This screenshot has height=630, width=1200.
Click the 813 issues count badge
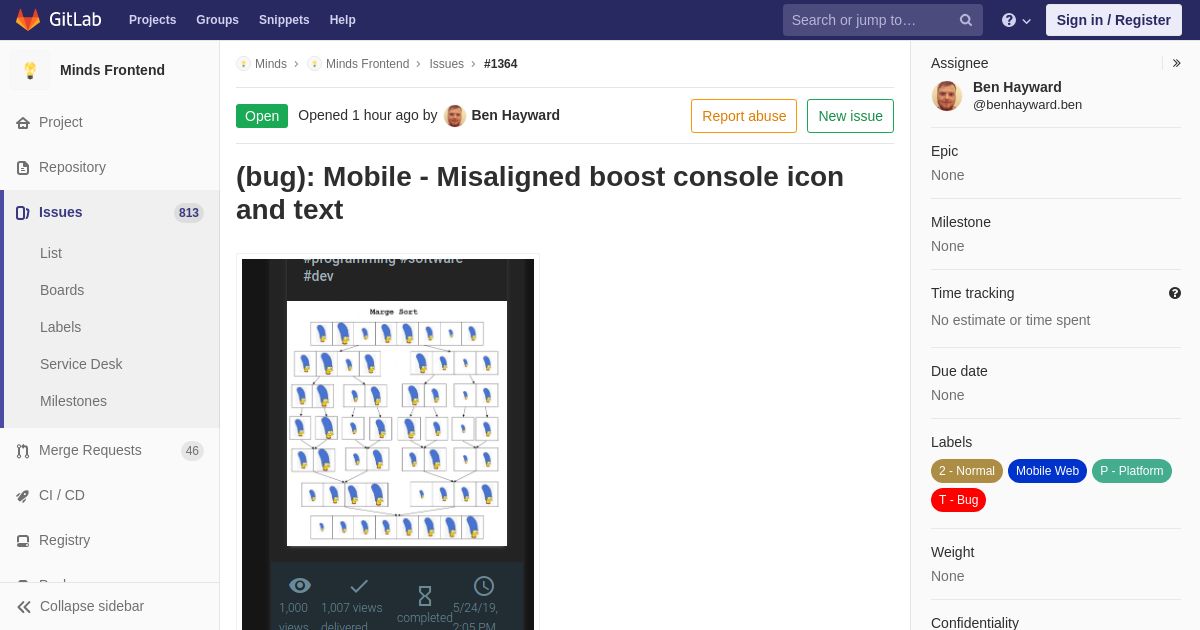[x=189, y=213]
